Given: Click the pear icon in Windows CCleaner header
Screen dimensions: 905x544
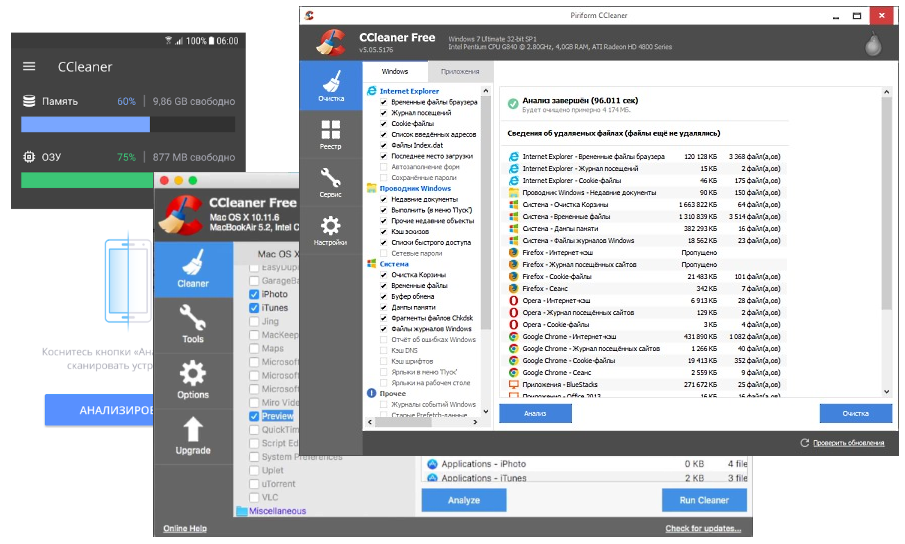Looking at the screenshot, I should click(873, 44).
